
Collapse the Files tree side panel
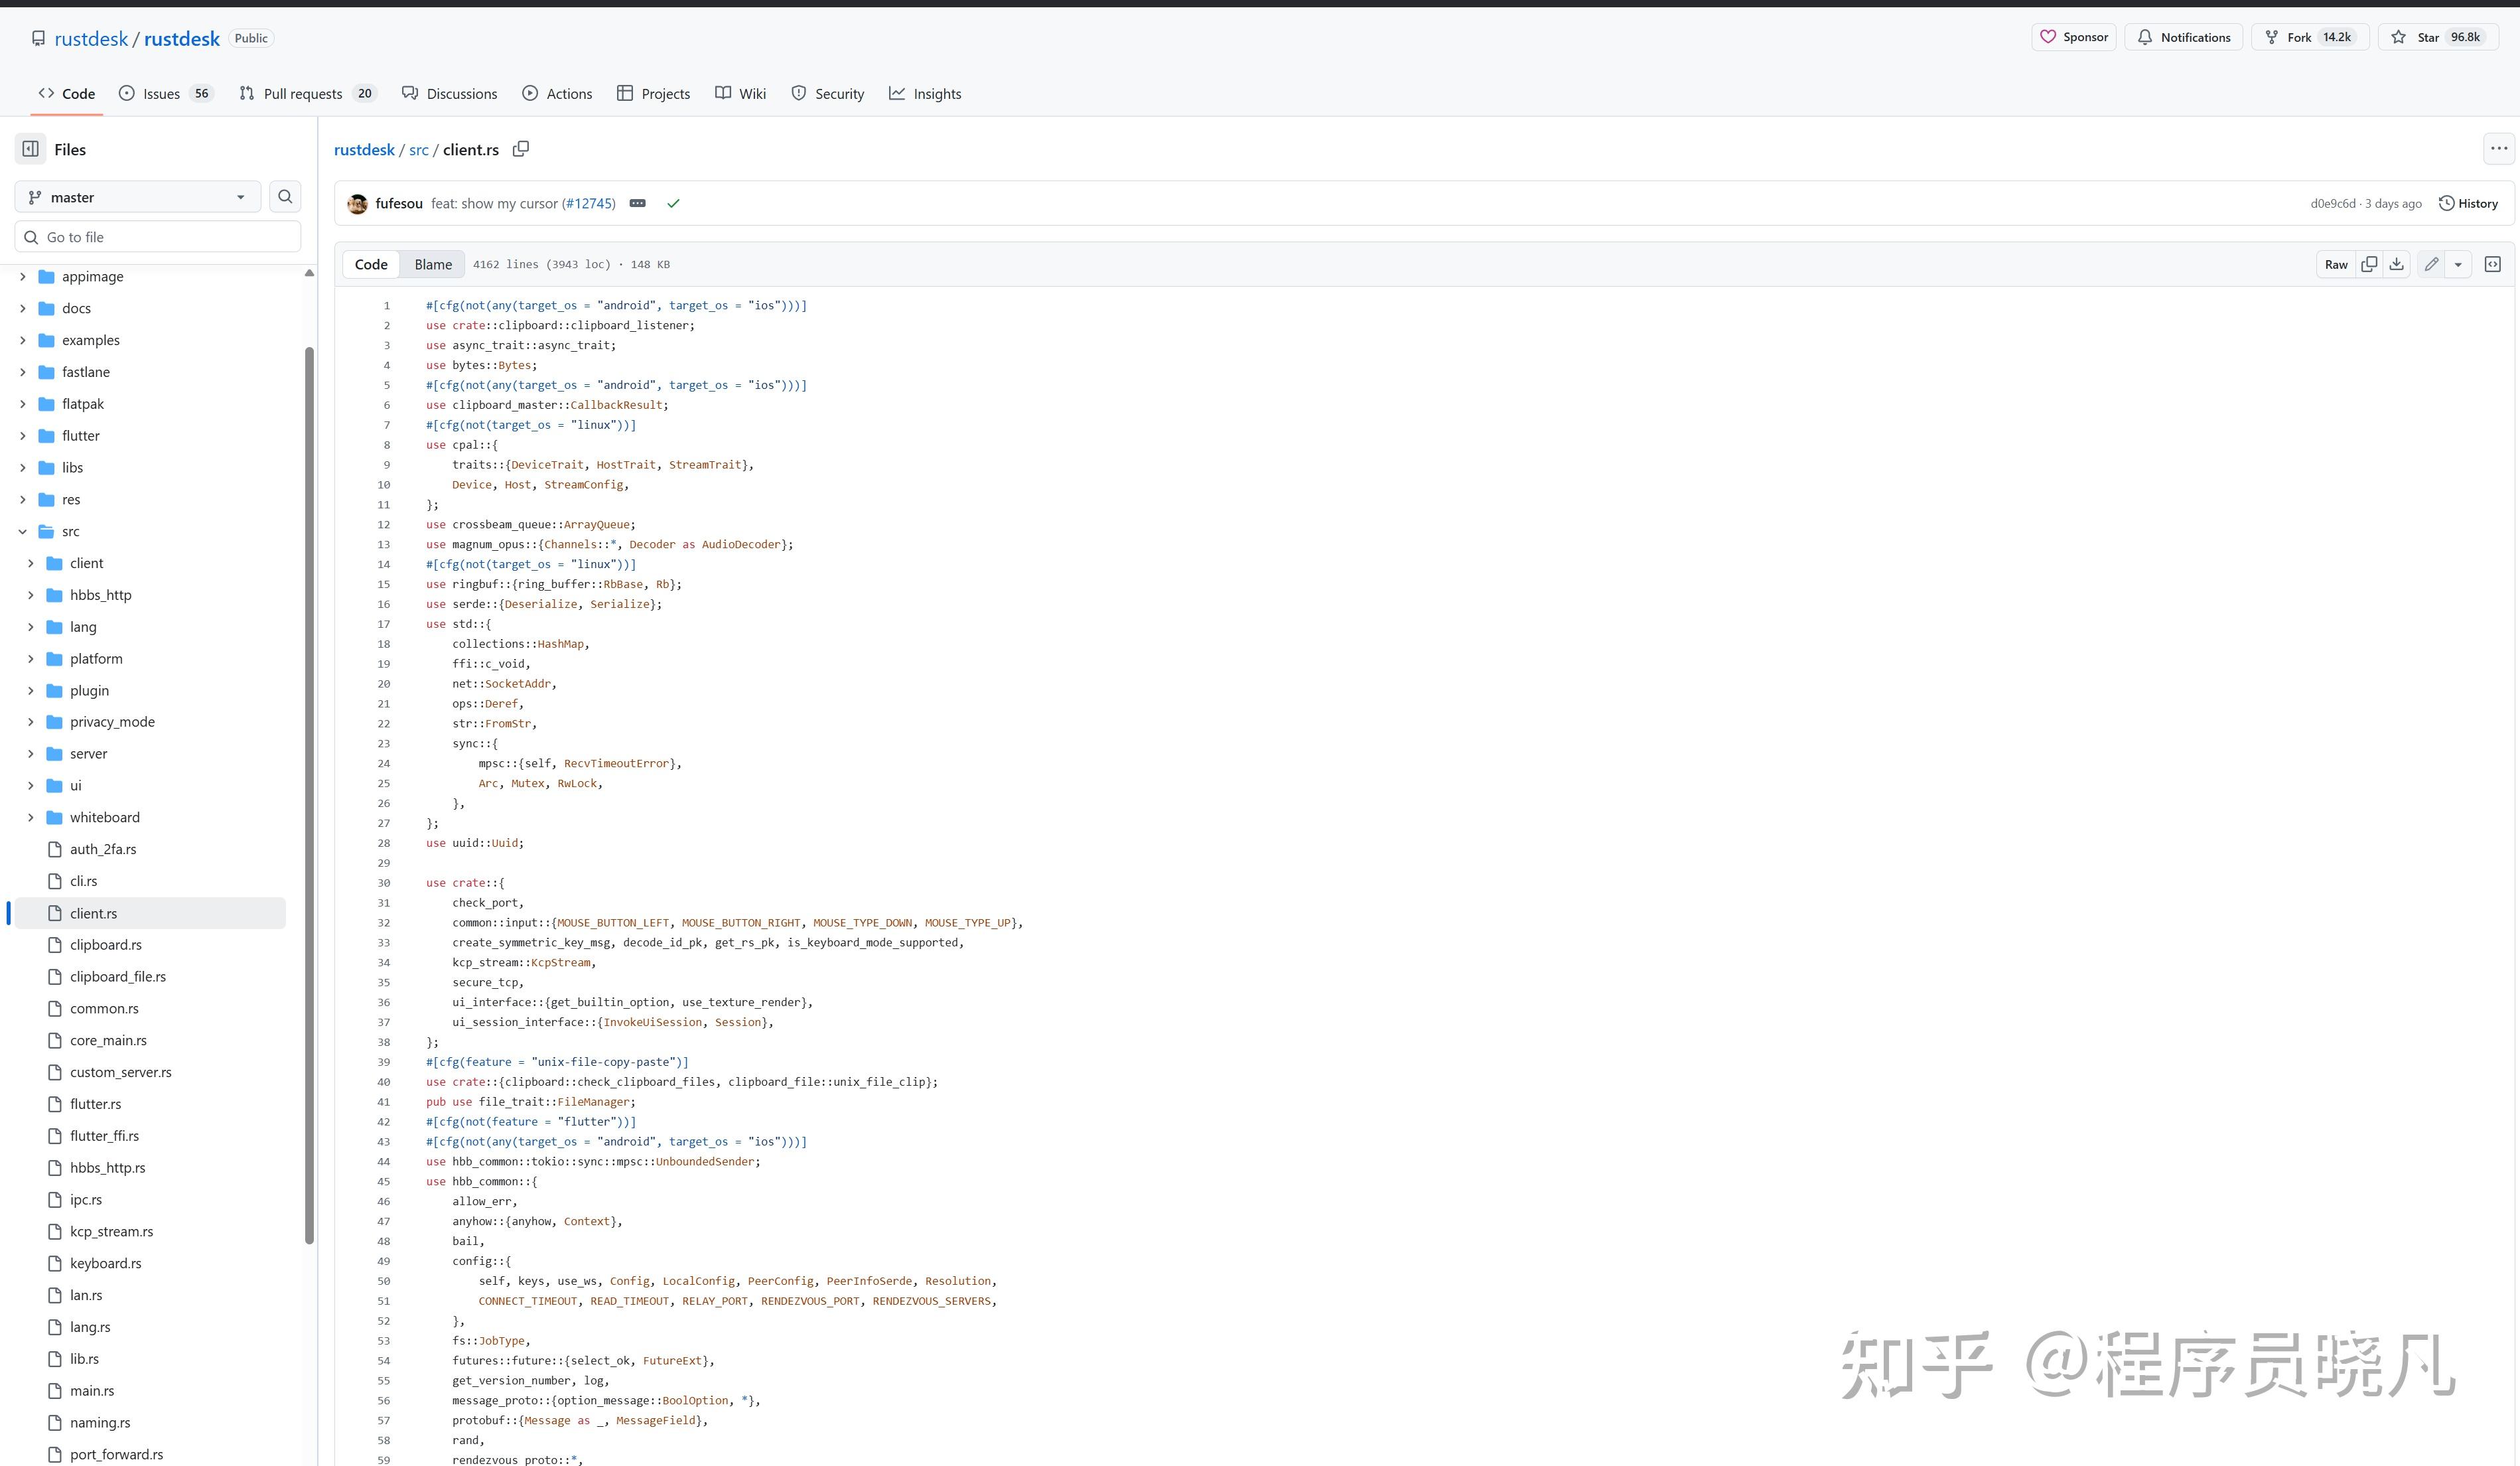[31, 149]
